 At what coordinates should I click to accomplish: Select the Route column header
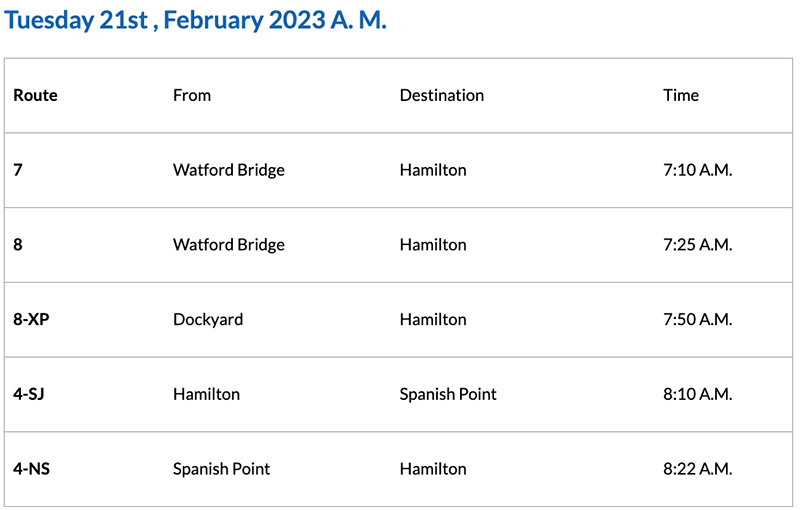[x=35, y=95]
